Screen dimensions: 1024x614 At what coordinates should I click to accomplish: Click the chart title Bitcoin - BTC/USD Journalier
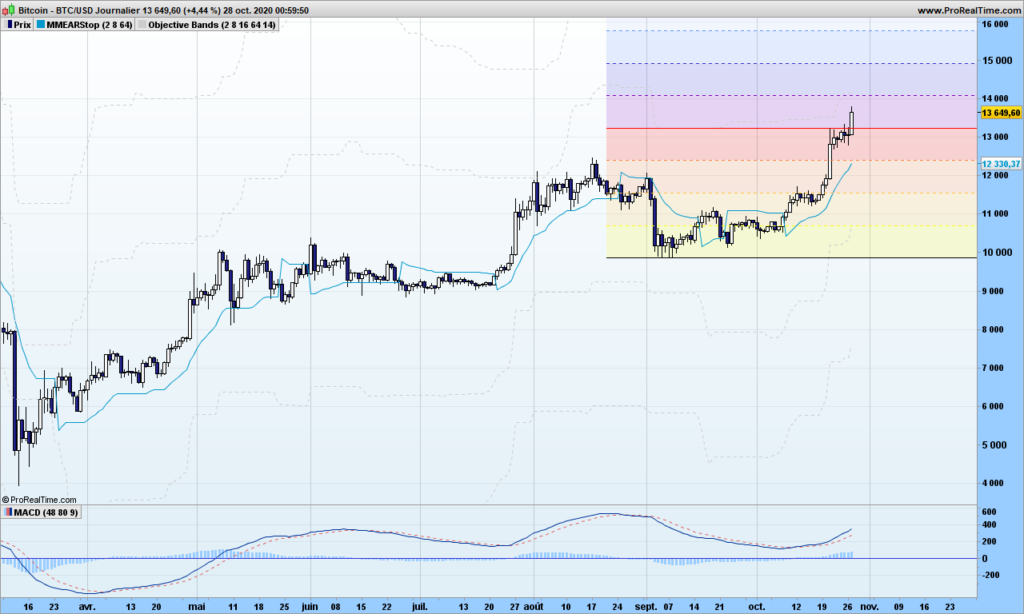(78, 10)
